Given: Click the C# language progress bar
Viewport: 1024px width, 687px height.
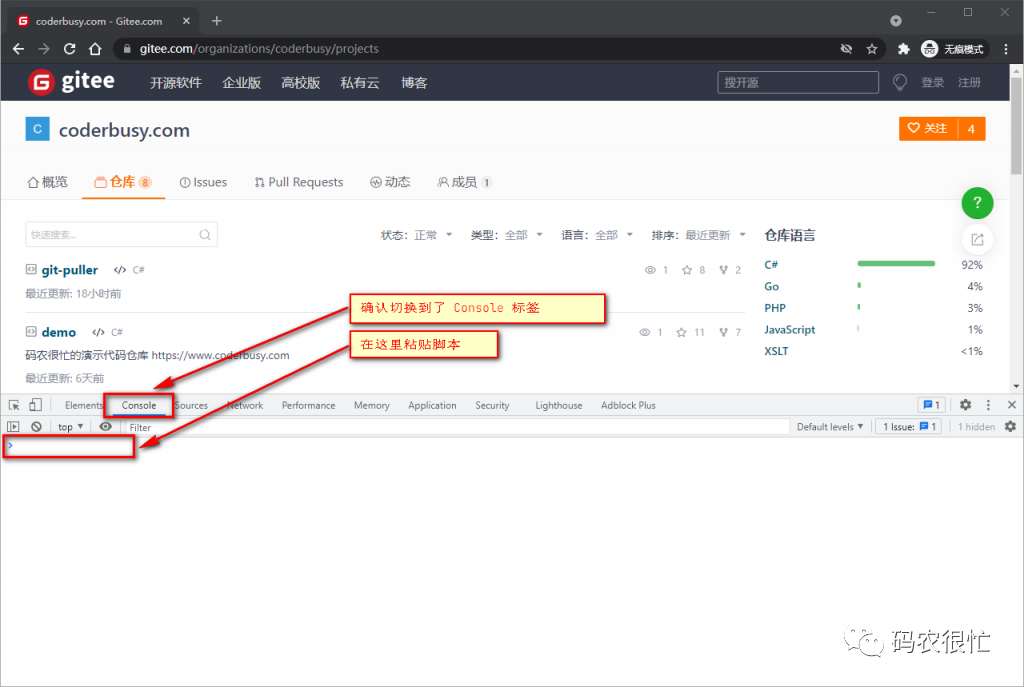Looking at the screenshot, I should 896,264.
